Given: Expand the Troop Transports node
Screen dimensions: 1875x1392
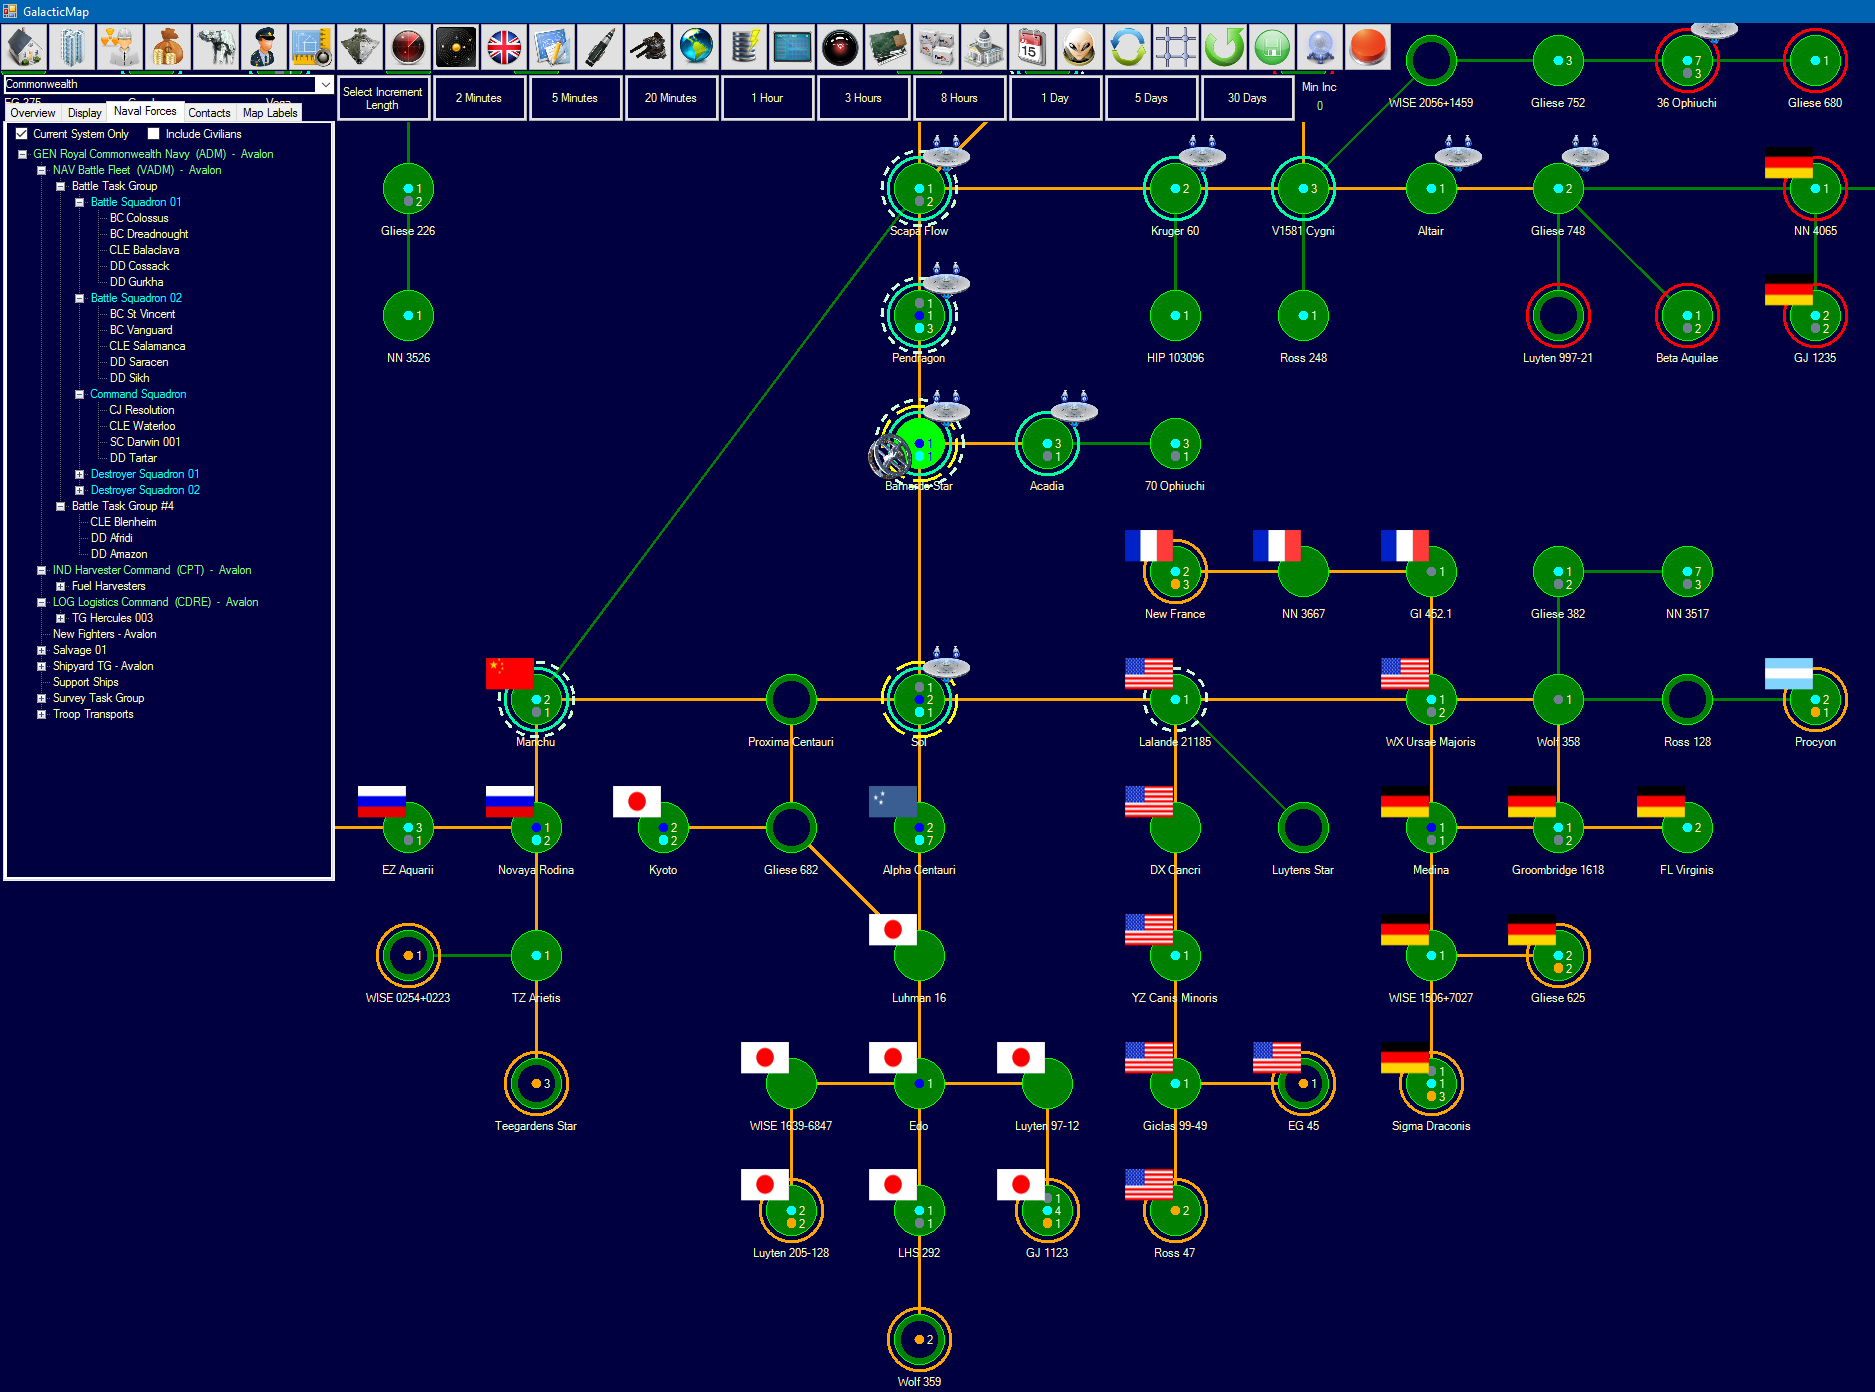Looking at the screenshot, I should (x=42, y=714).
